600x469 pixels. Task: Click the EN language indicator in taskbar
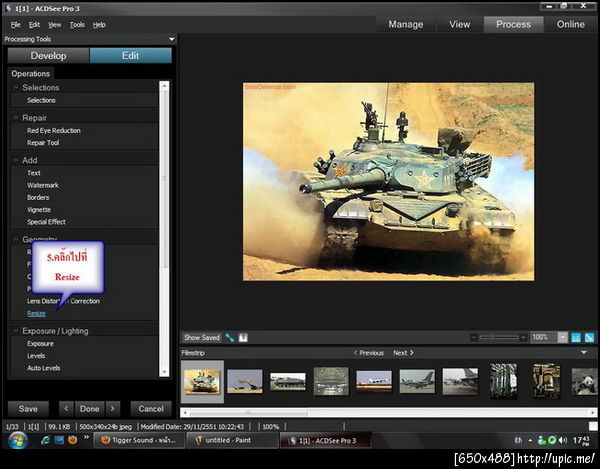click(518, 440)
